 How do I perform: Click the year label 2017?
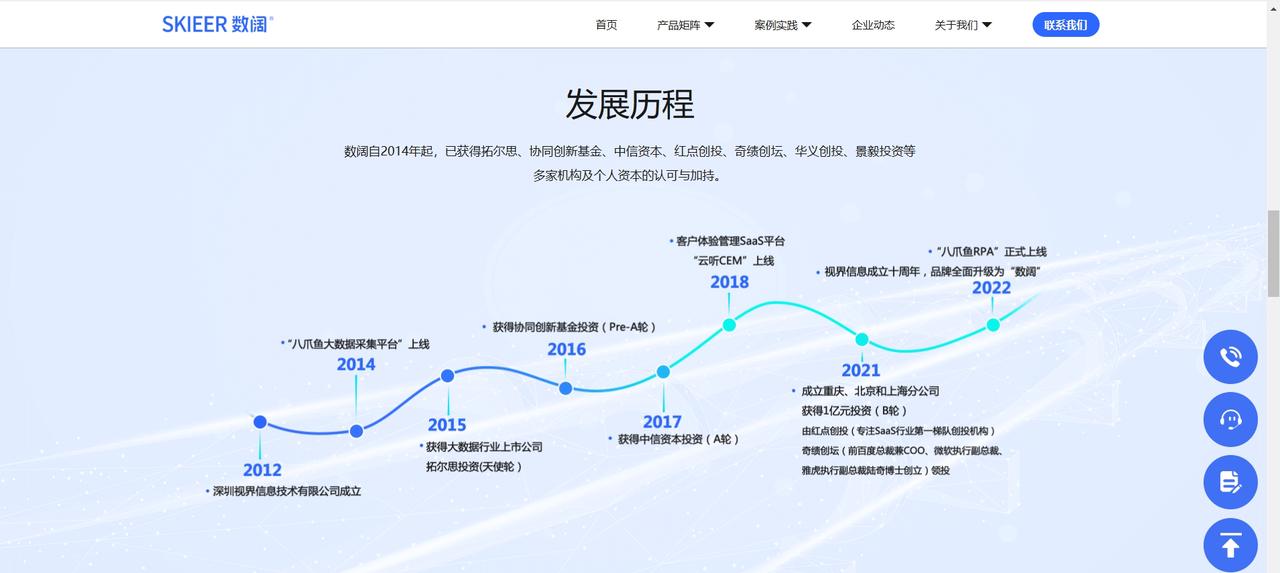click(662, 422)
